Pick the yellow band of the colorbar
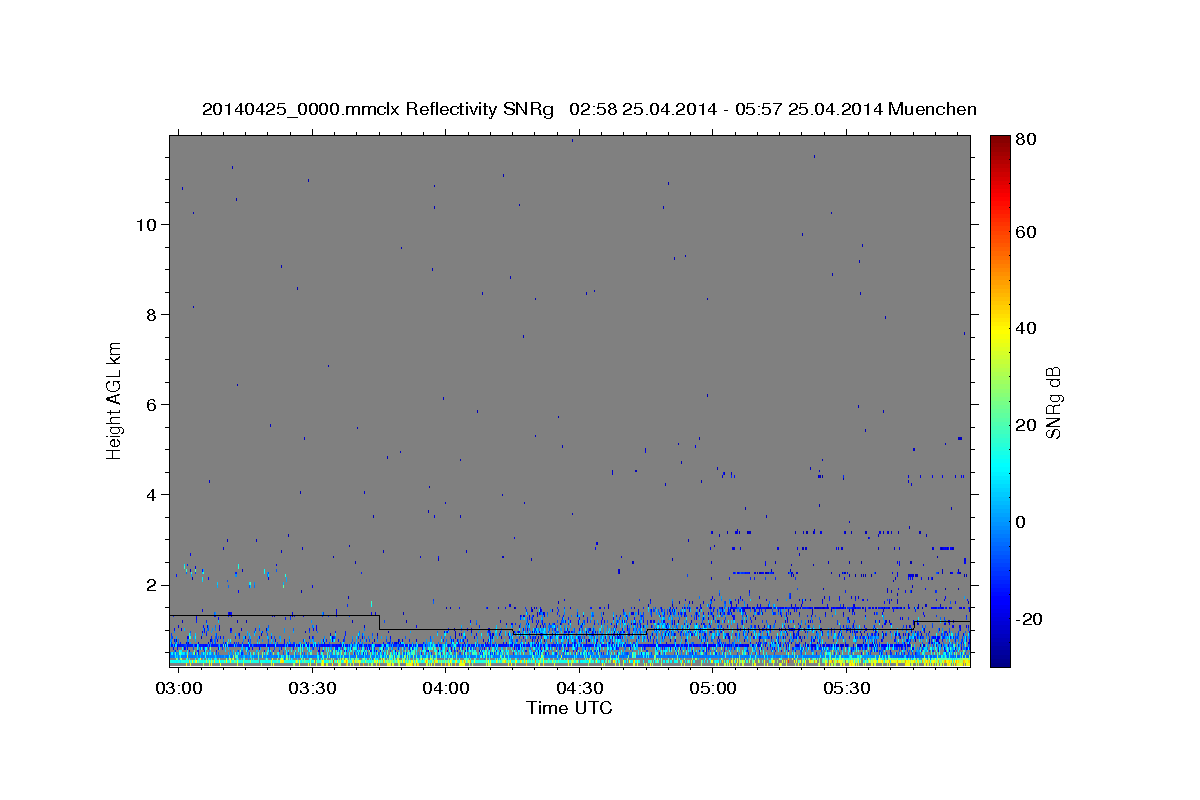 1000,333
